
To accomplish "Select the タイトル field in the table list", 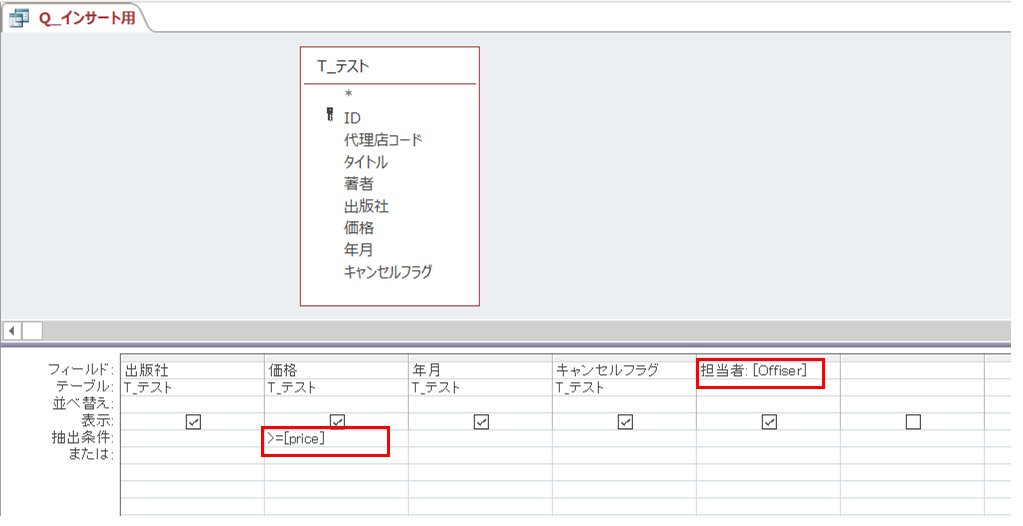I will pyautogui.click(x=365, y=162).
